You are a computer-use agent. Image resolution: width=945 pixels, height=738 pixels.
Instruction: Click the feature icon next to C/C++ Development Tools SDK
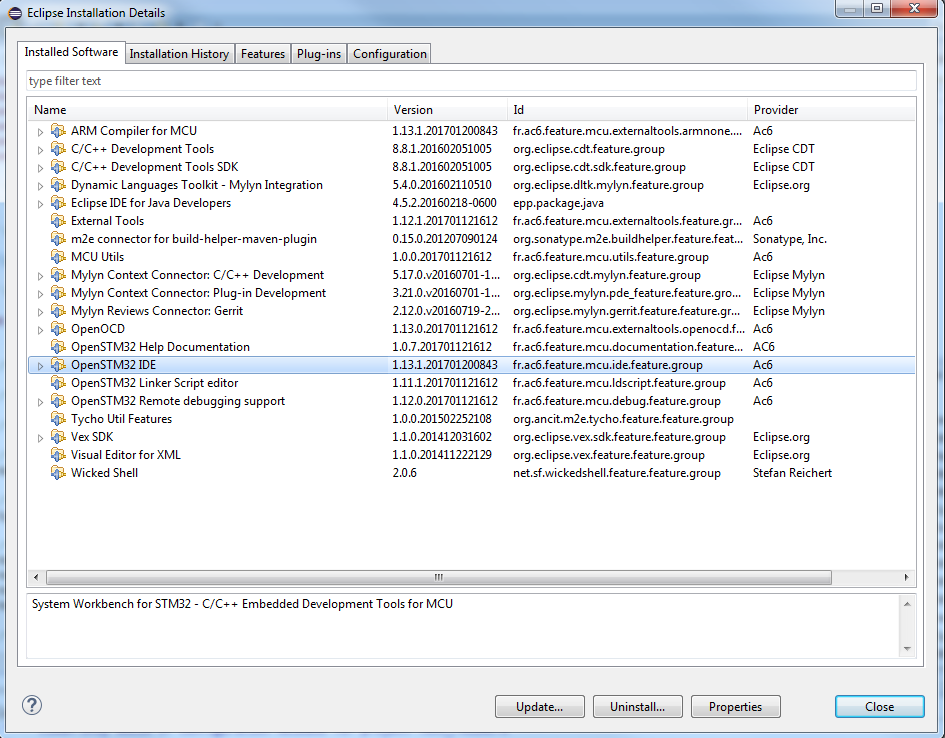pyautogui.click(x=58, y=167)
